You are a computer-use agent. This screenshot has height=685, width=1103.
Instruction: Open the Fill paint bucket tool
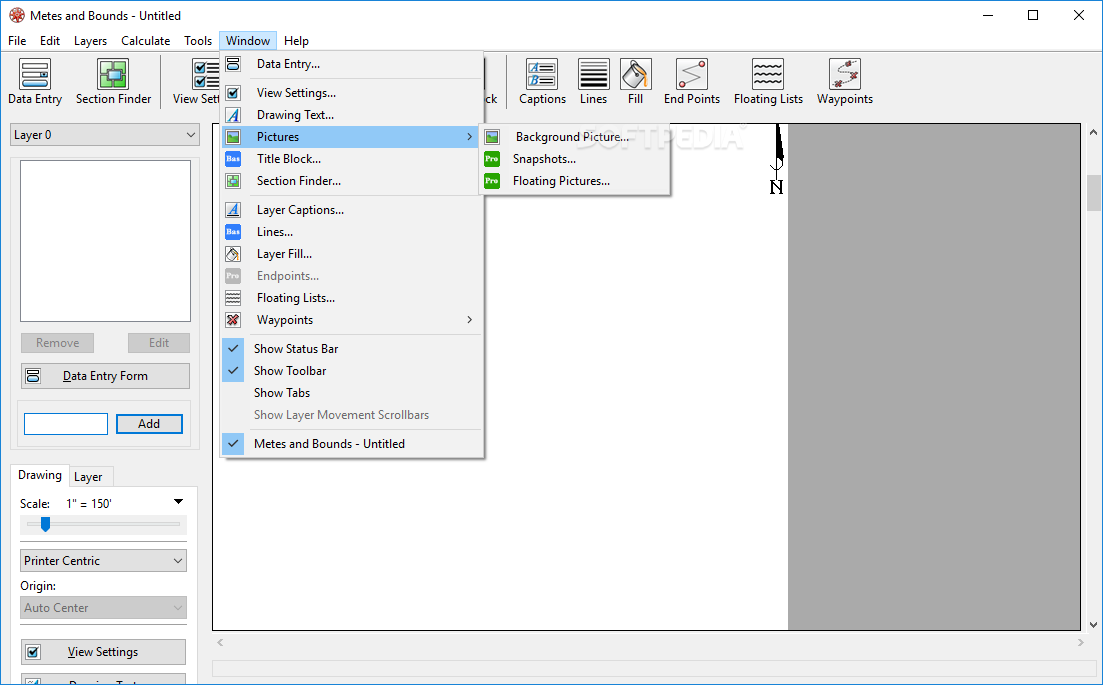click(x=635, y=82)
